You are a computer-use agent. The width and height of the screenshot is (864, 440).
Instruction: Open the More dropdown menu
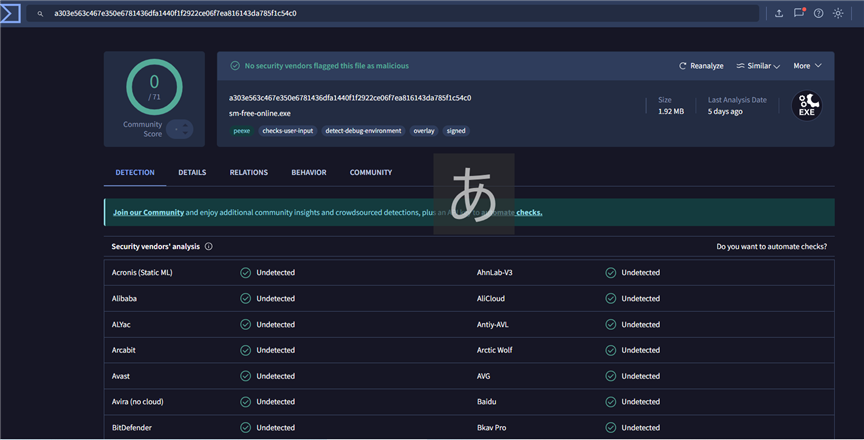(807, 66)
